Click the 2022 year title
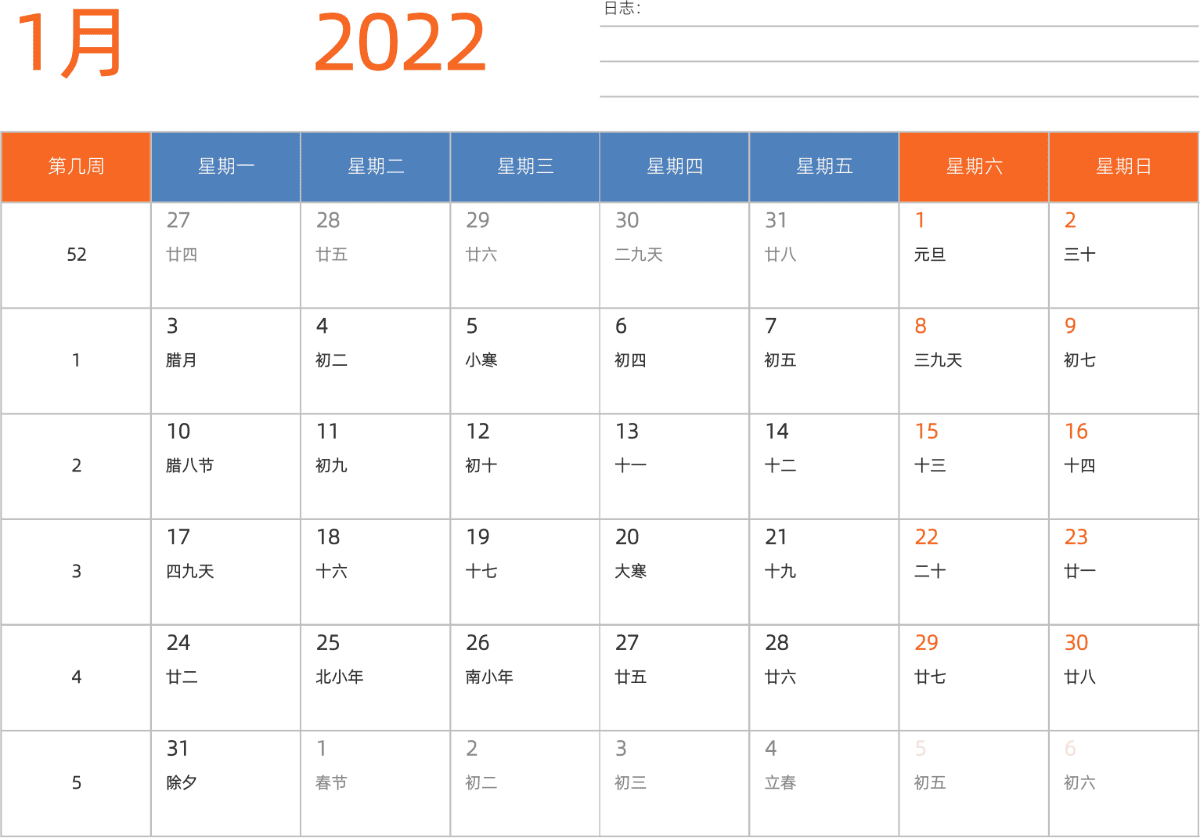The image size is (1200, 838). [400, 43]
